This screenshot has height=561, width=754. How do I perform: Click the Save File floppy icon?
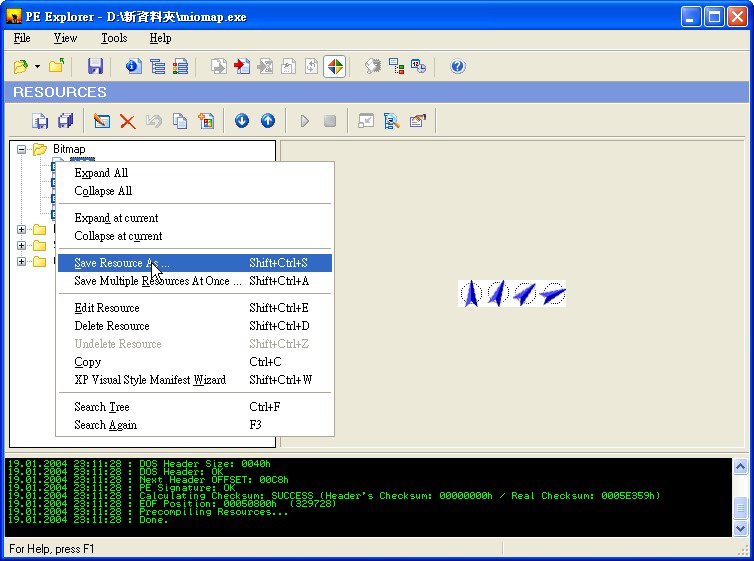[95, 66]
